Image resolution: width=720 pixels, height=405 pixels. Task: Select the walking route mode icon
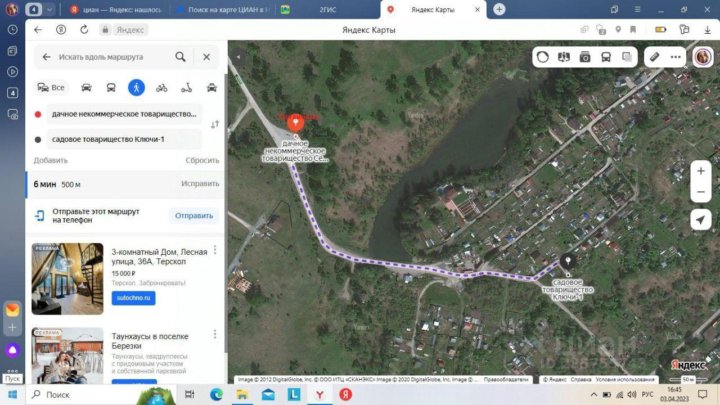click(x=136, y=88)
